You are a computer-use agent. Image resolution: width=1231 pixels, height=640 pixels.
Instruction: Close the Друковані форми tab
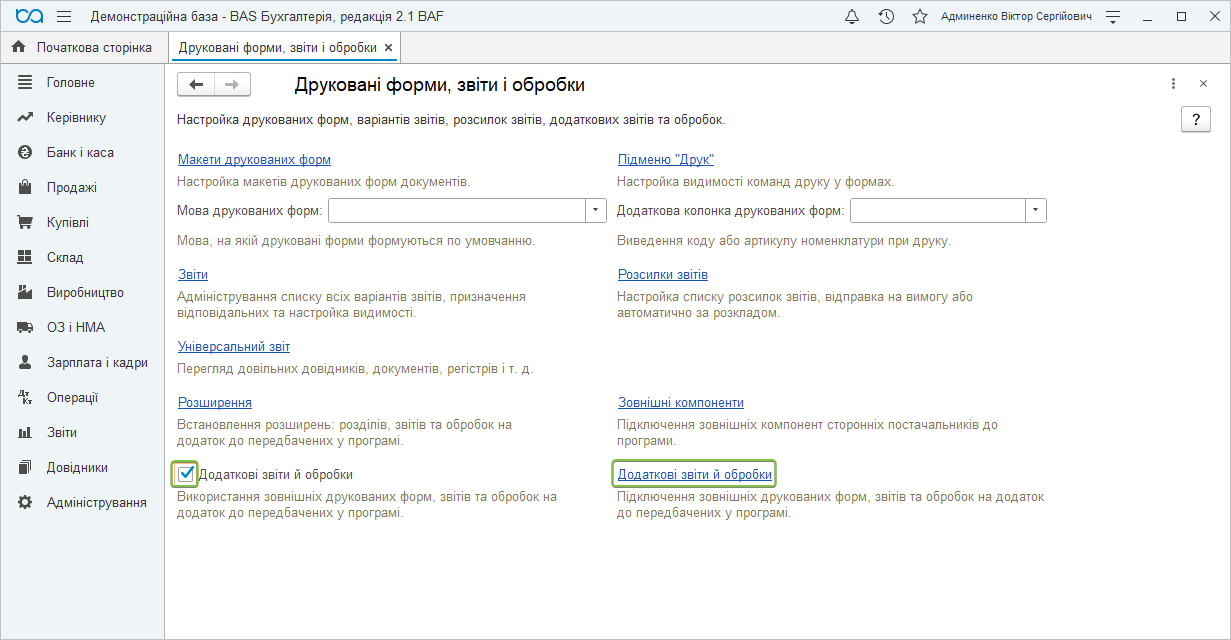pyautogui.click(x=389, y=47)
